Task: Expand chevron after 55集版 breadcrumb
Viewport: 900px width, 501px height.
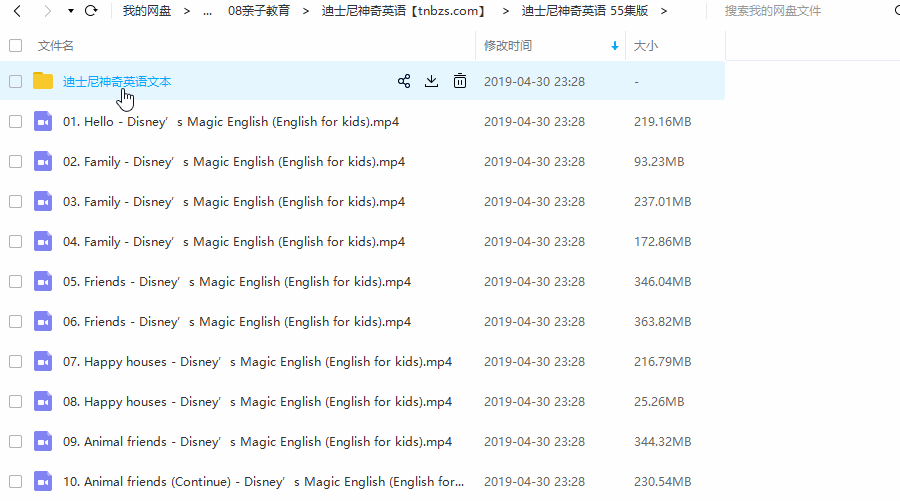Action: pos(664,11)
